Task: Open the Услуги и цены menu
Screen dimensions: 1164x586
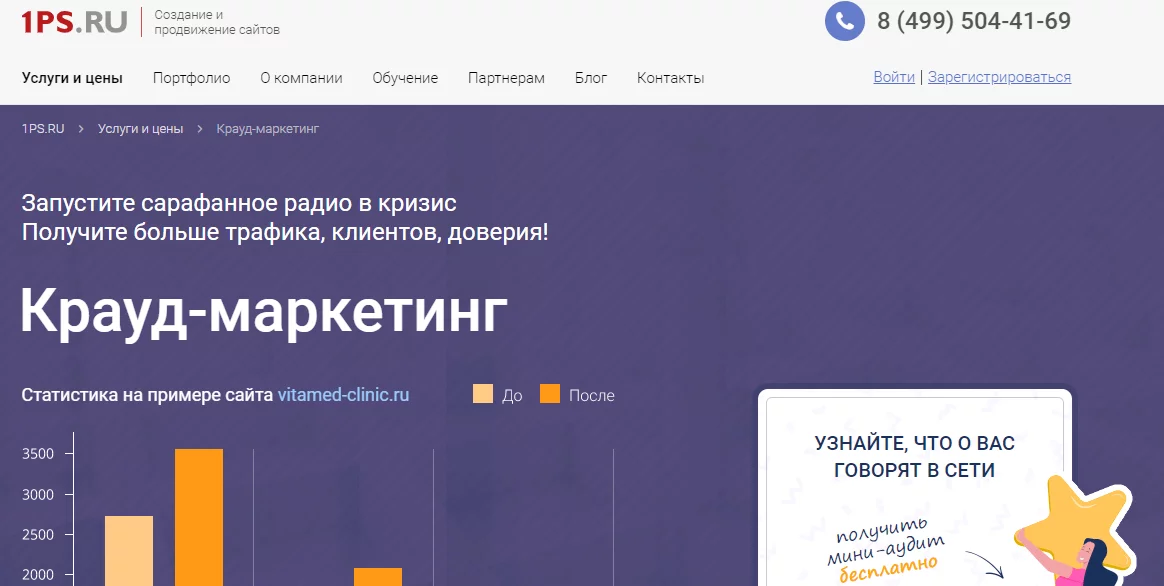Action: coord(72,78)
